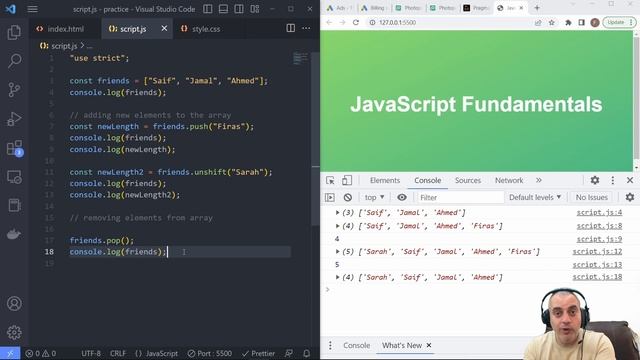Open the Docker view in activity bar
This screenshot has height=360, width=640.
pos(14,234)
